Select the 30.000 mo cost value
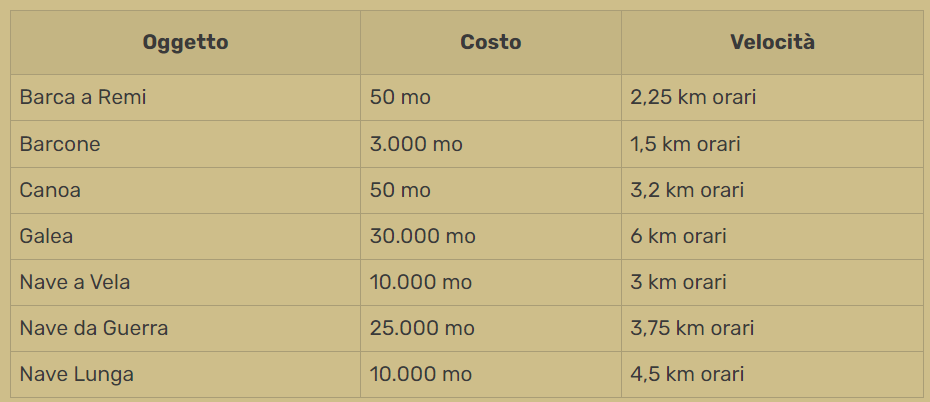930x402 pixels. click(422, 236)
